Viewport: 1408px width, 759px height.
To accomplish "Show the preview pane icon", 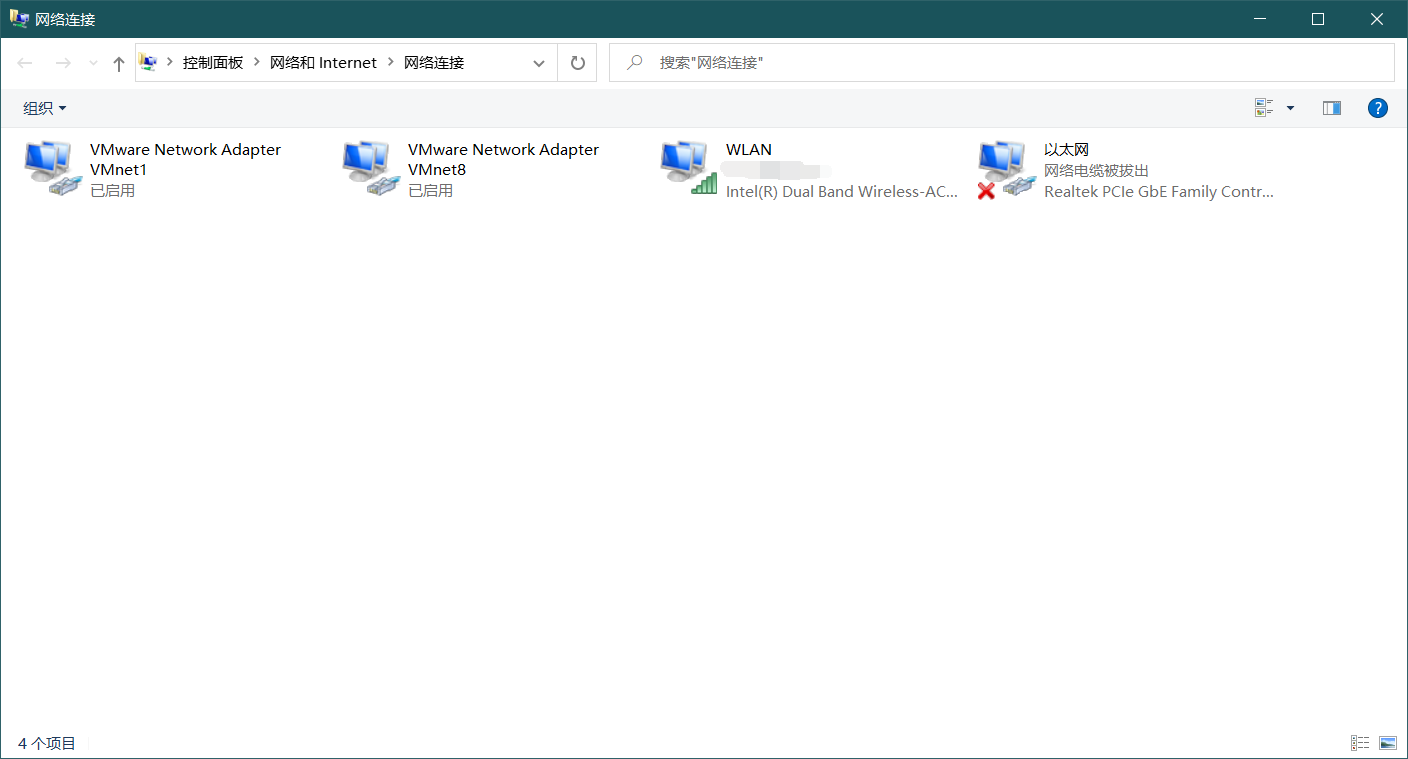I will 1331,108.
